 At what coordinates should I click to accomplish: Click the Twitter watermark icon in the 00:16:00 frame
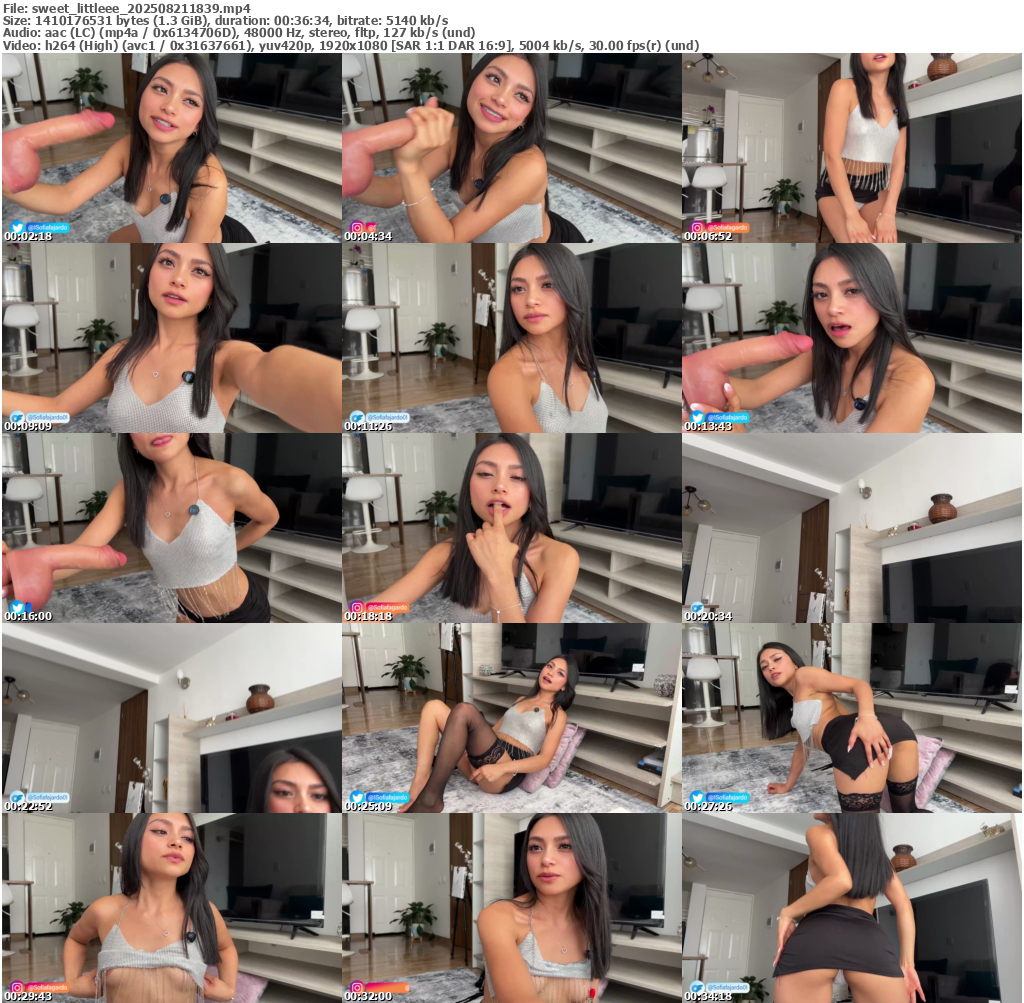[17, 607]
